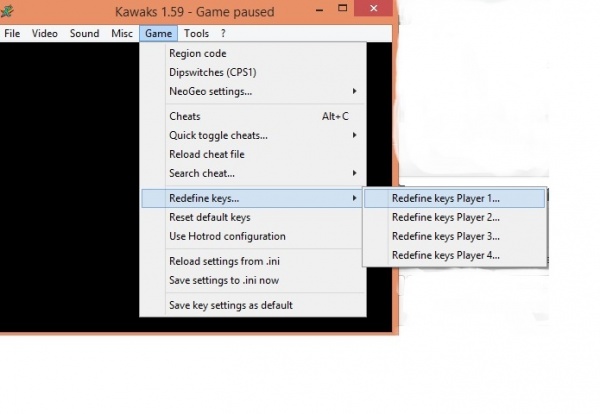Open the Video menu
600x414 pixels.
[45, 34]
